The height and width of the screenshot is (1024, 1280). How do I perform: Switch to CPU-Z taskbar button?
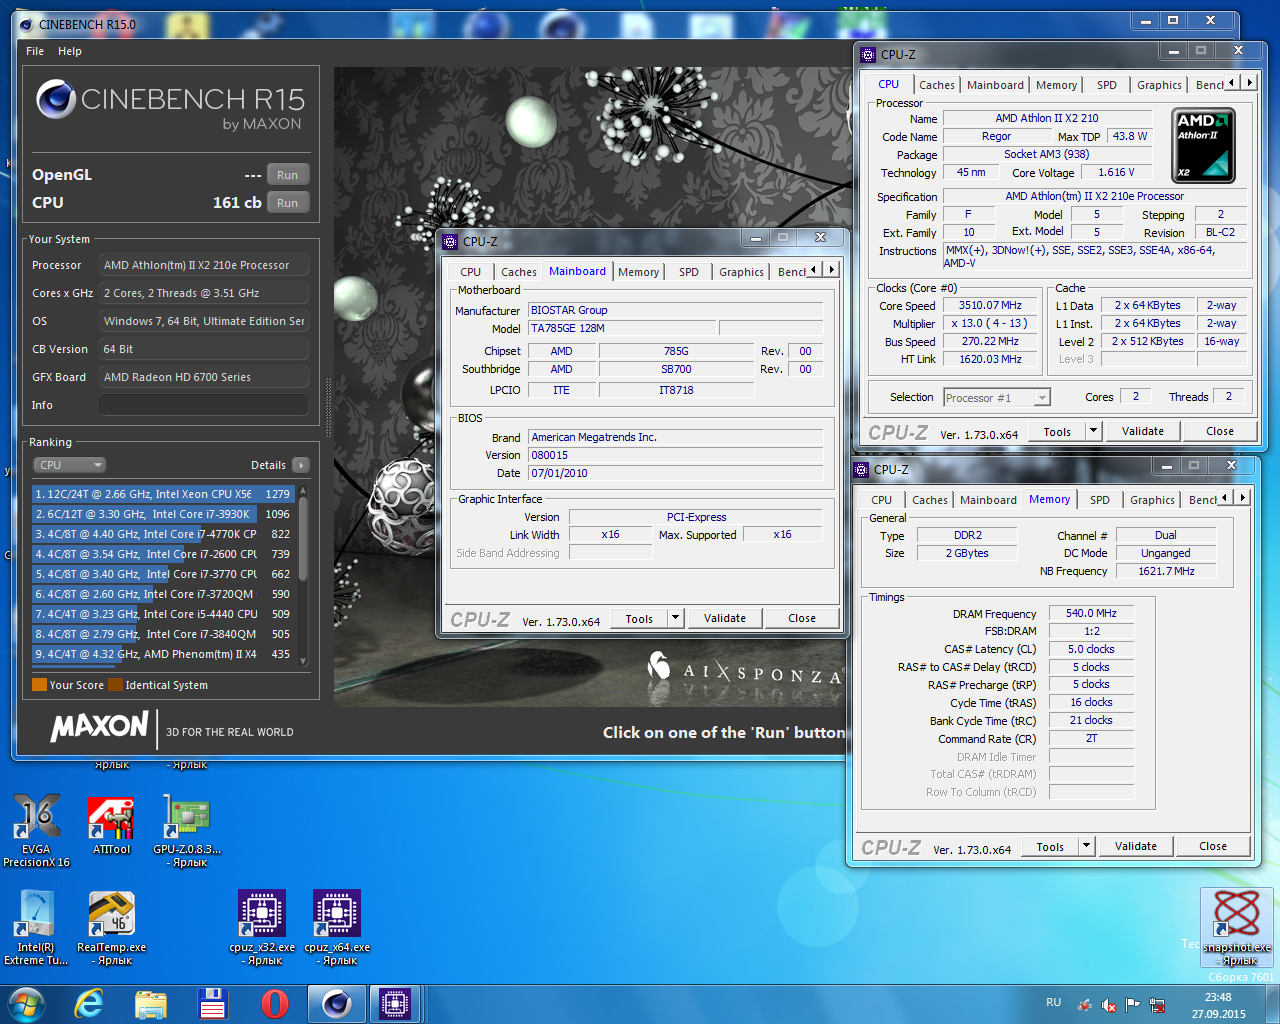click(x=395, y=1003)
